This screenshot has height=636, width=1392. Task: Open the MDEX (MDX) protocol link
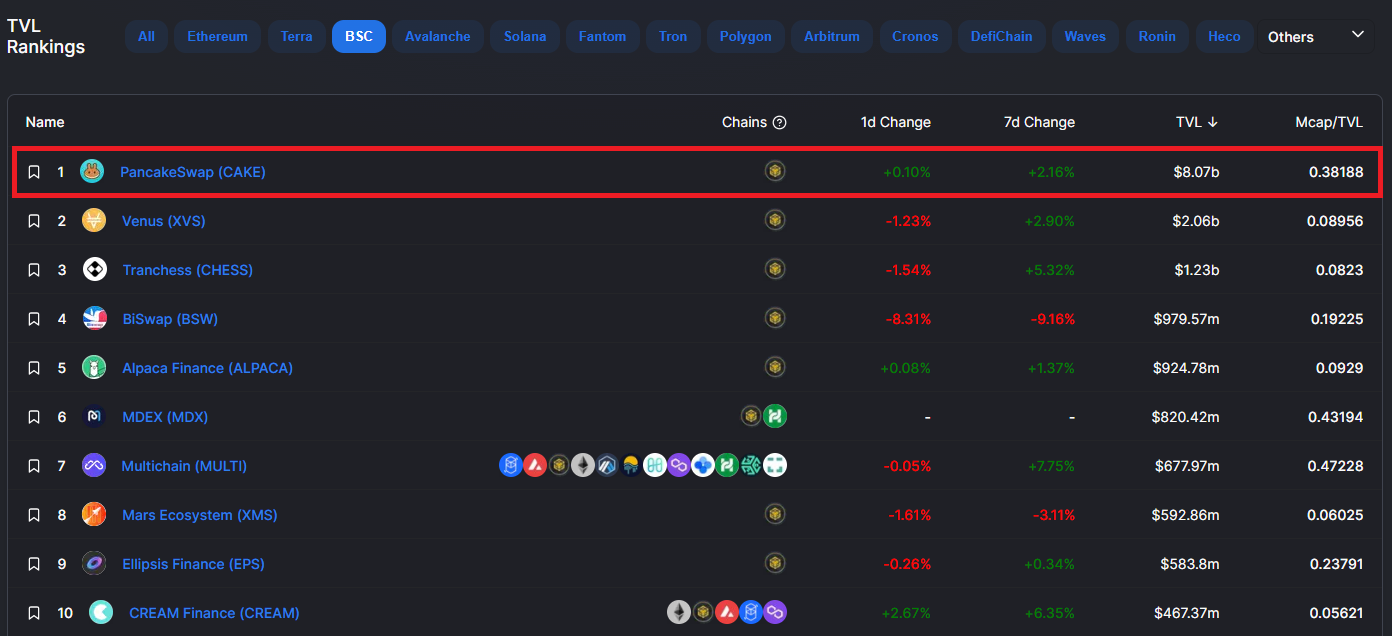click(x=165, y=416)
